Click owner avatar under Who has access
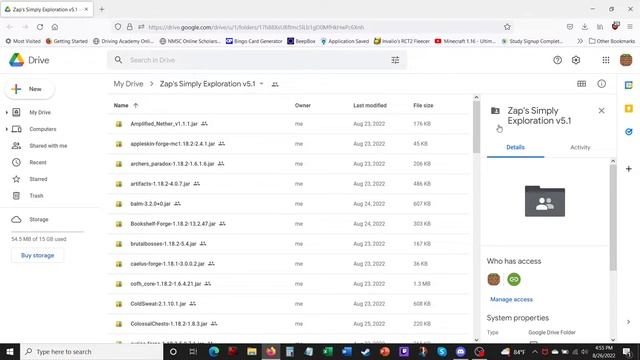This screenshot has width=640, height=360. (494, 279)
